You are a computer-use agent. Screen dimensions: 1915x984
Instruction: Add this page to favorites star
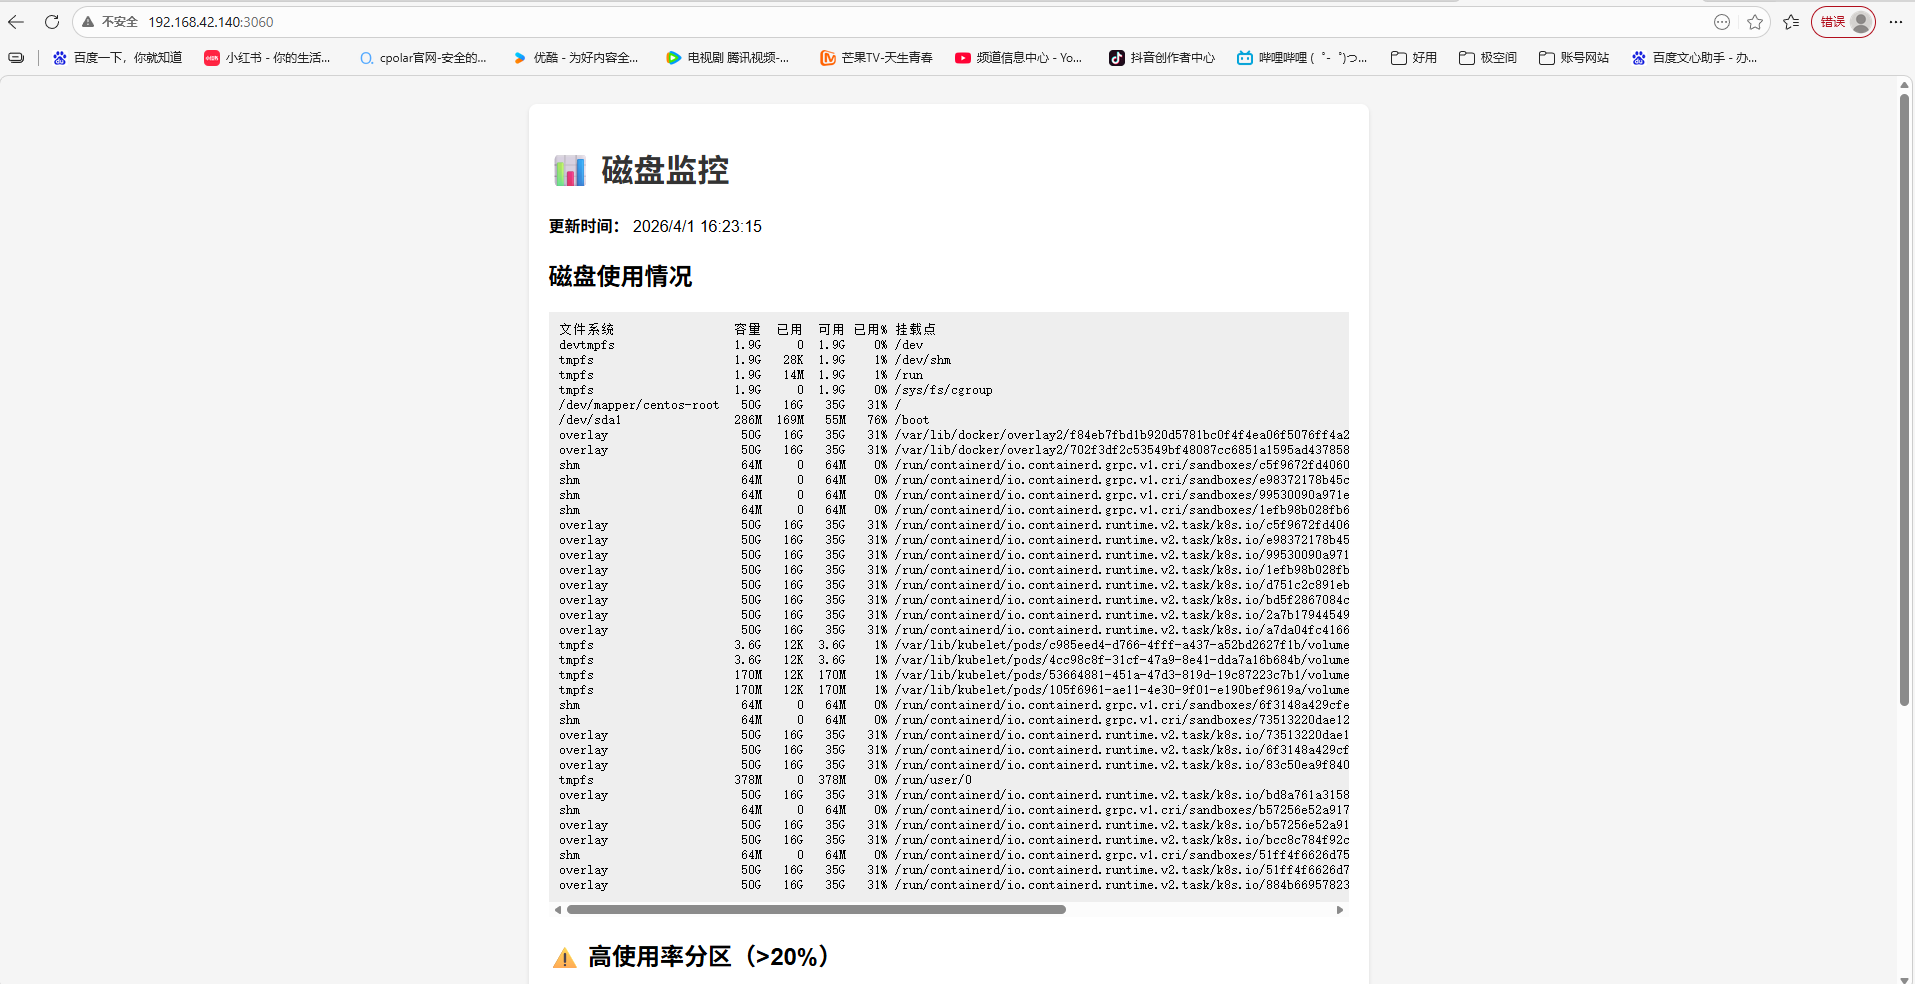pos(1754,22)
